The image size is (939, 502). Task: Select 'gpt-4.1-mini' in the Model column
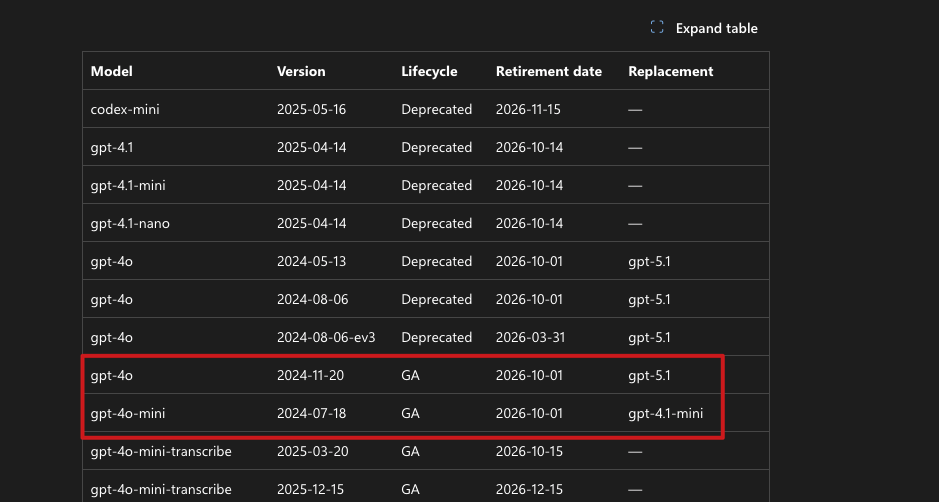(x=128, y=185)
